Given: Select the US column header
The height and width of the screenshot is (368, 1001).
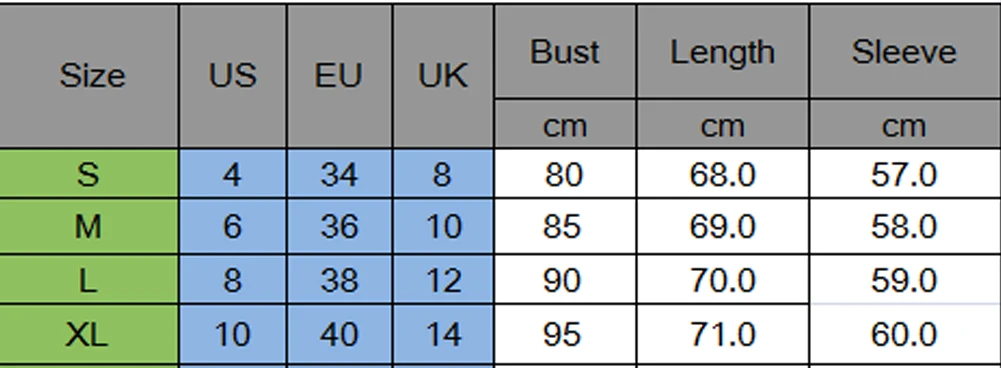Looking at the screenshot, I should point(233,76).
